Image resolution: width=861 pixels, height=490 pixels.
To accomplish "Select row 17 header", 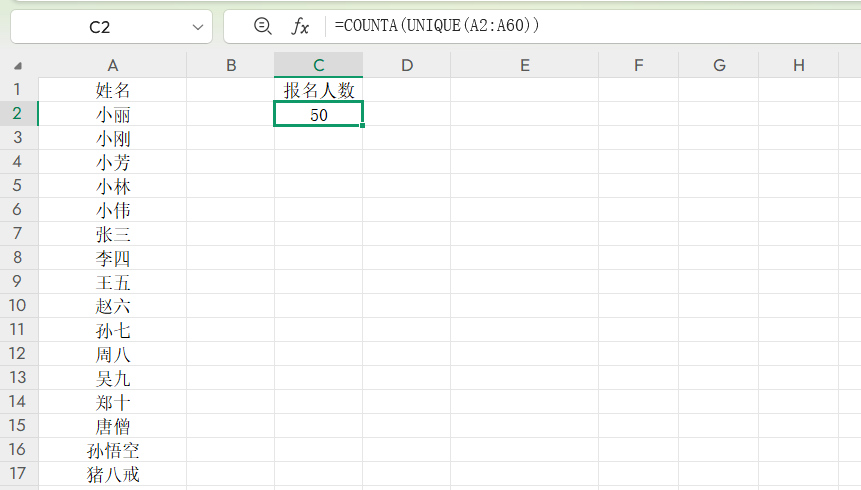I will (18, 474).
